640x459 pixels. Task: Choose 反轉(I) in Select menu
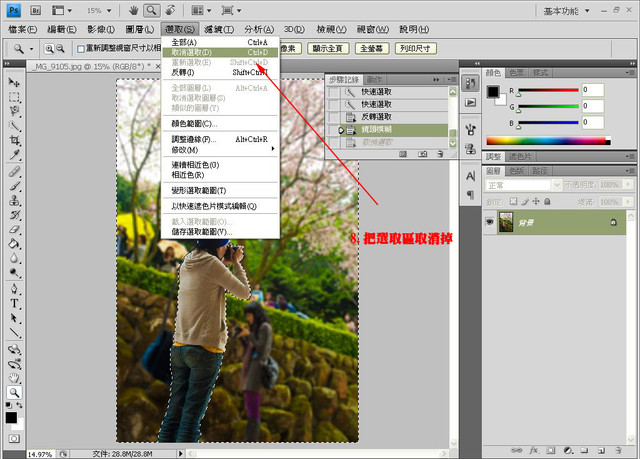[x=220, y=73]
